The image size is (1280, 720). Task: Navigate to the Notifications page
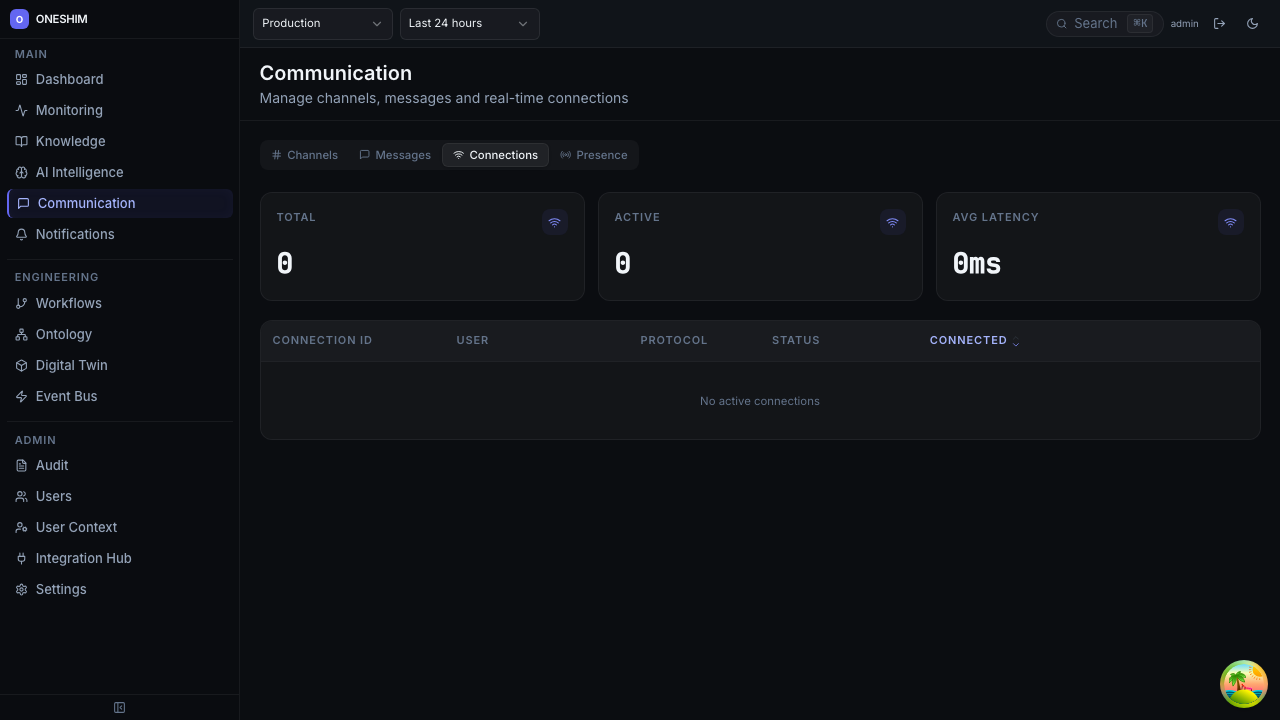75,234
